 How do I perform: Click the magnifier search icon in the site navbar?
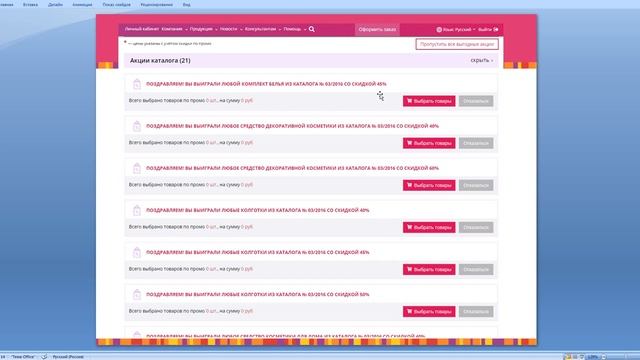[x=312, y=29]
